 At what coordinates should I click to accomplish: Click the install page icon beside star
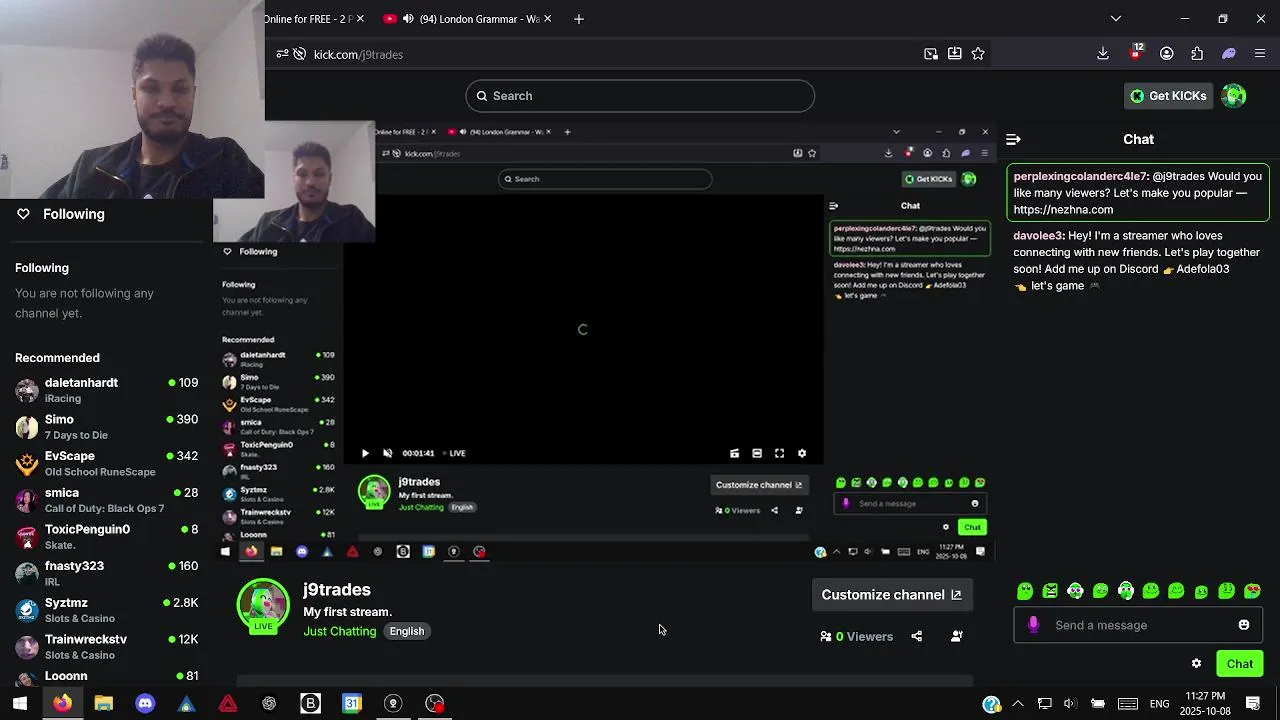coord(954,54)
